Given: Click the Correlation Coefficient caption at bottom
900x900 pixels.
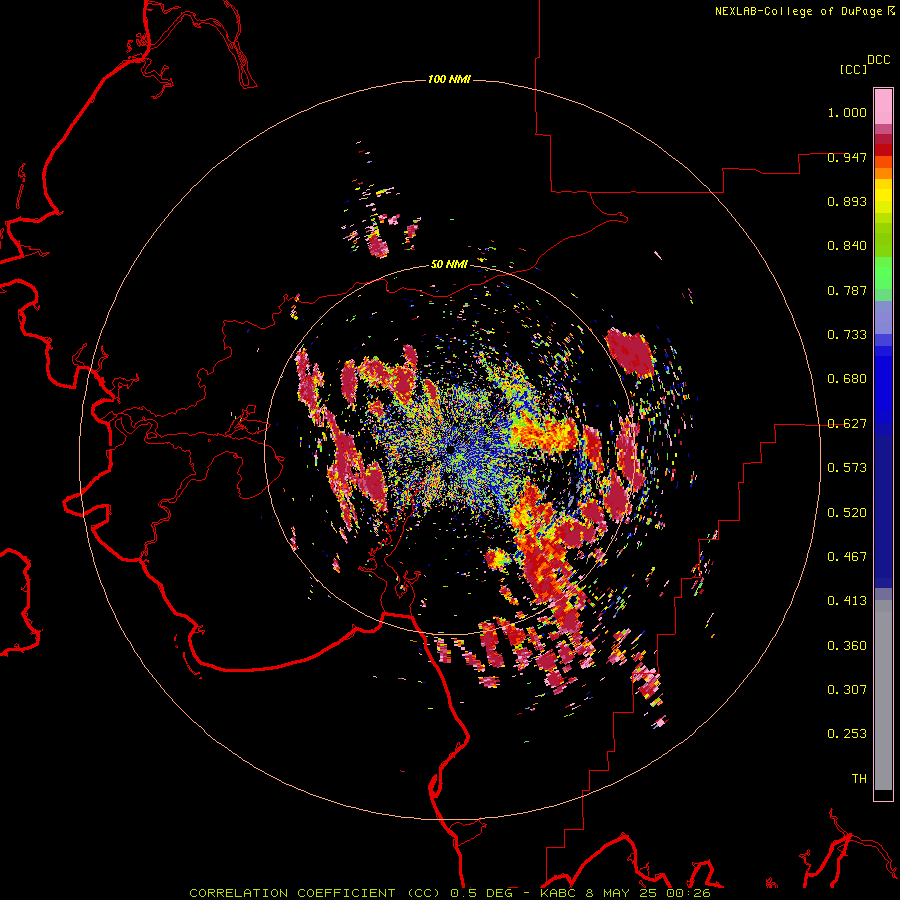Looking at the screenshot, I should click(449, 893).
